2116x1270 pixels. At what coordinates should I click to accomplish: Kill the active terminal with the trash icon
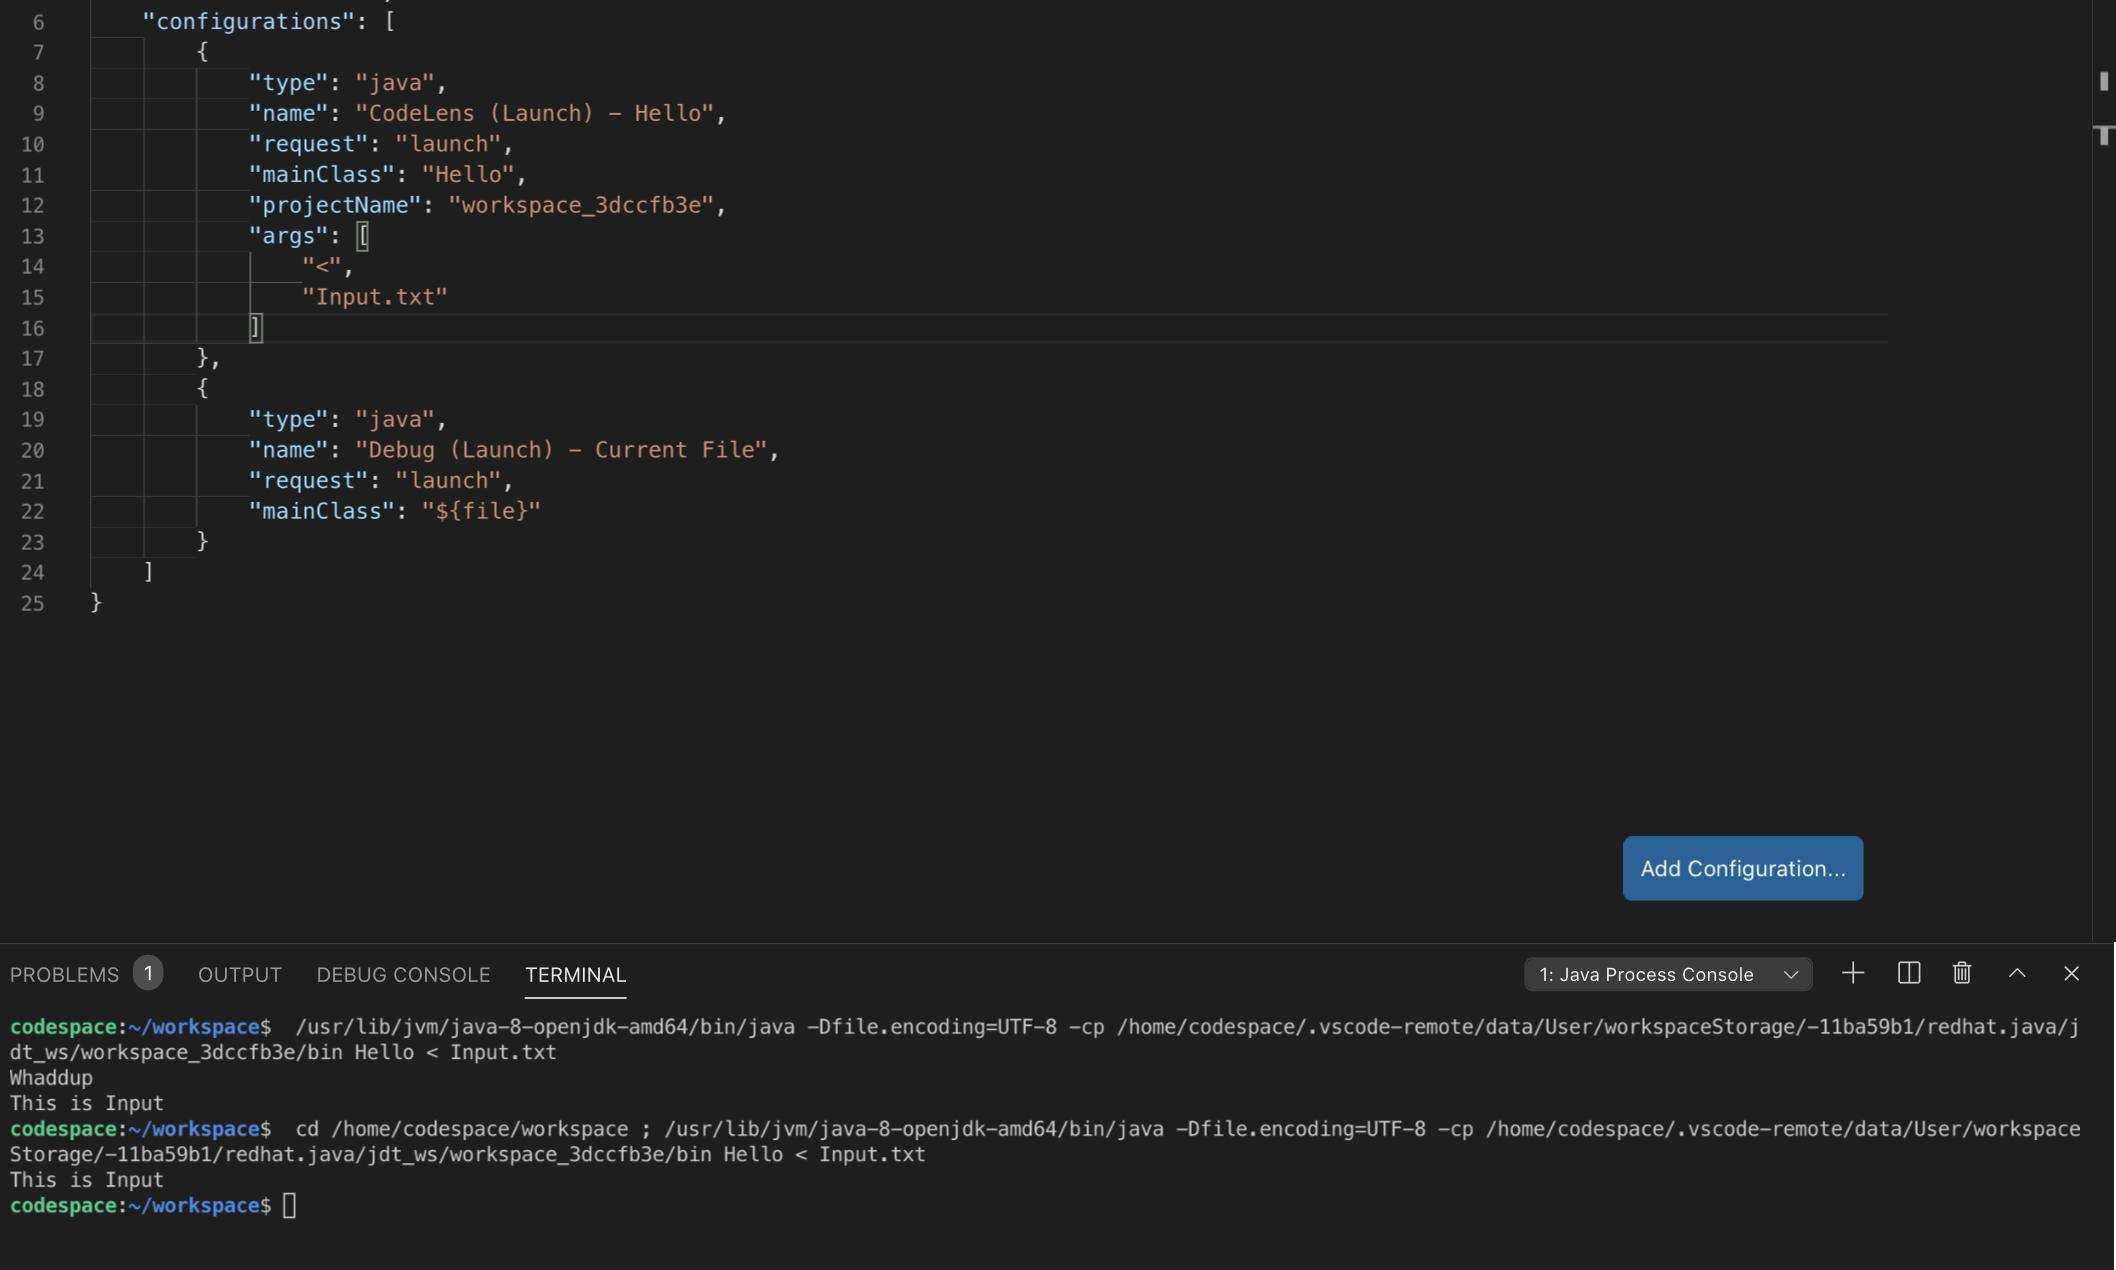click(x=1961, y=973)
